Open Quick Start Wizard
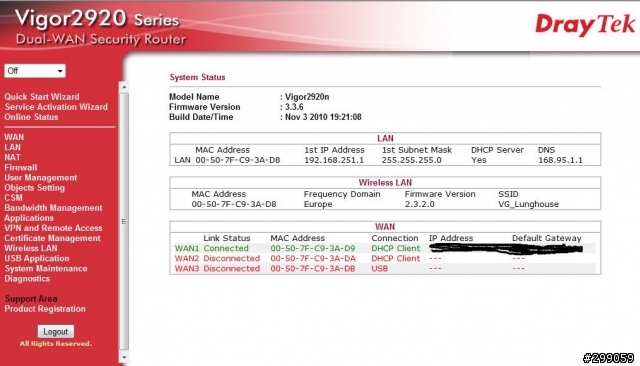The height and width of the screenshot is (366, 640). click(x=42, y=97)
